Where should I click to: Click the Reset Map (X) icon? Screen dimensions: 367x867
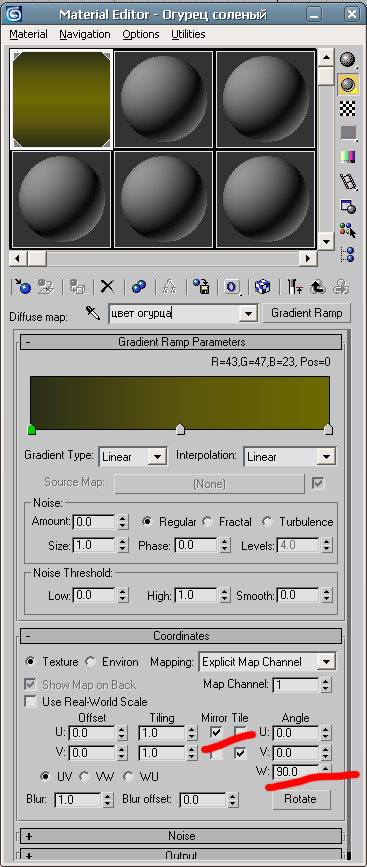(107, 286)
